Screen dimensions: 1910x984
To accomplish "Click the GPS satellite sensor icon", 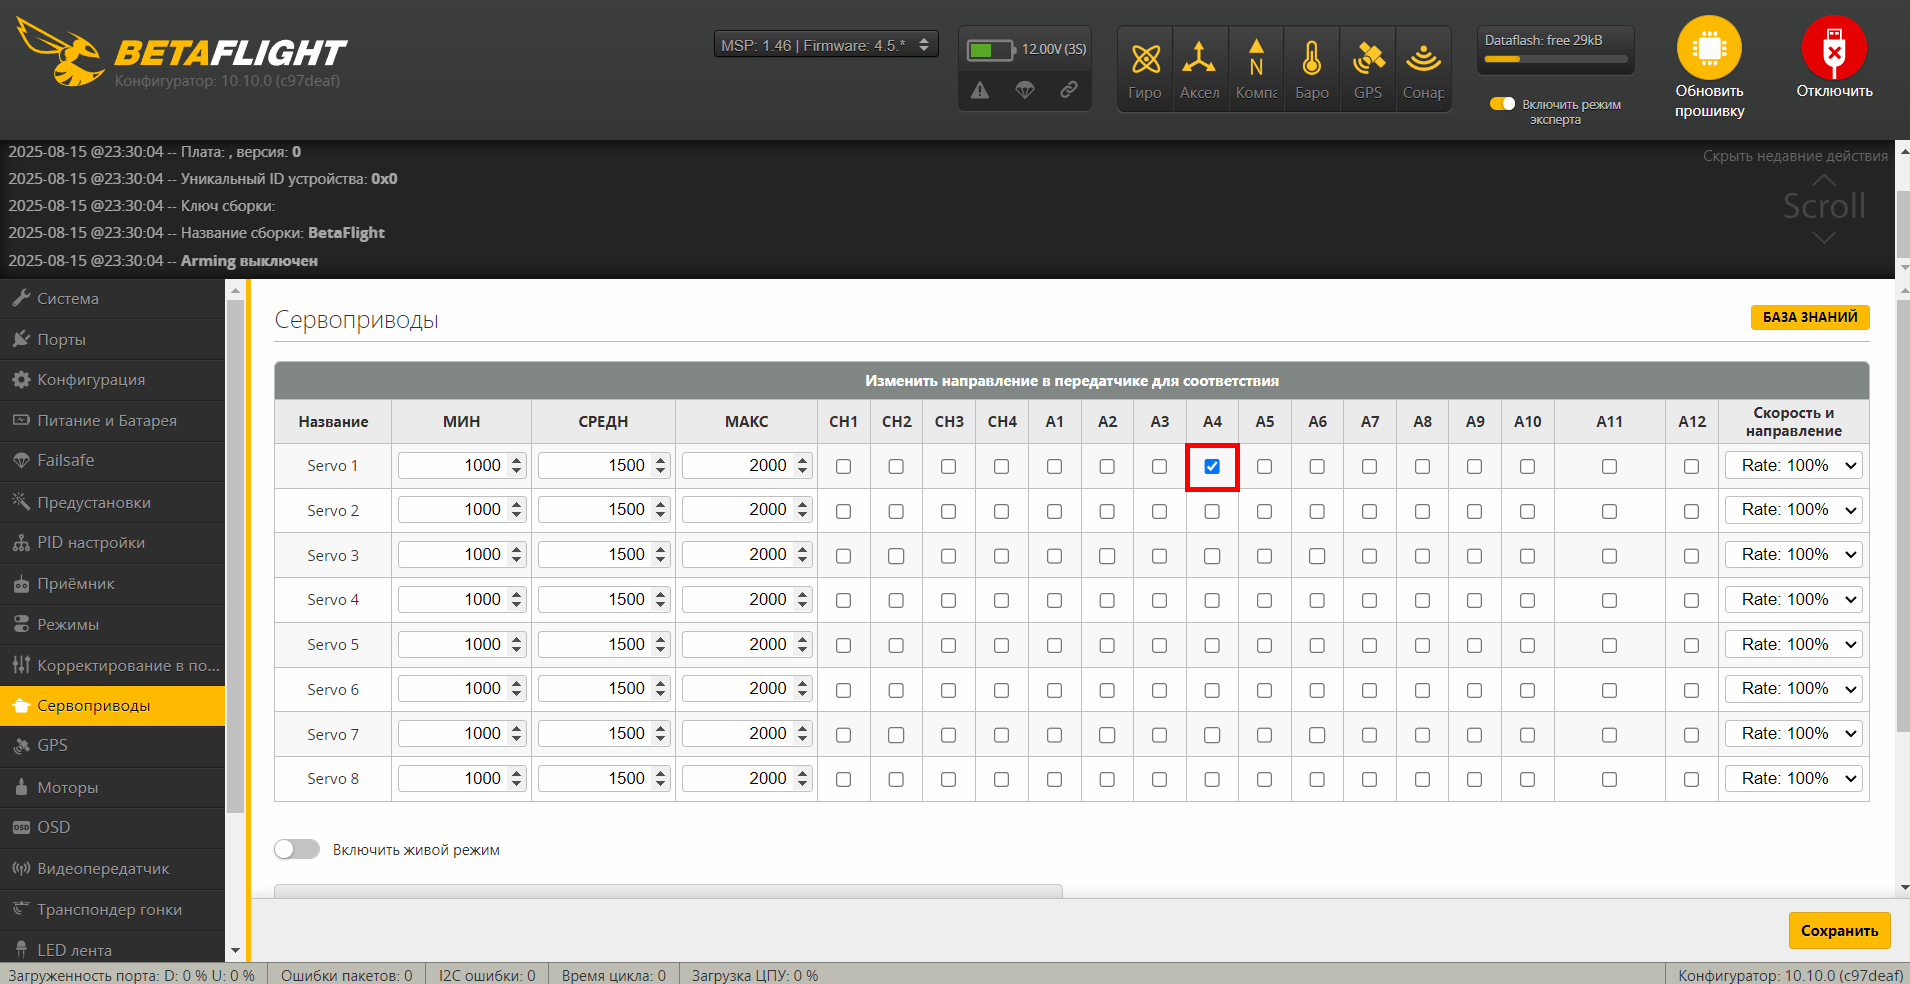I will [x=1367, y=60].
